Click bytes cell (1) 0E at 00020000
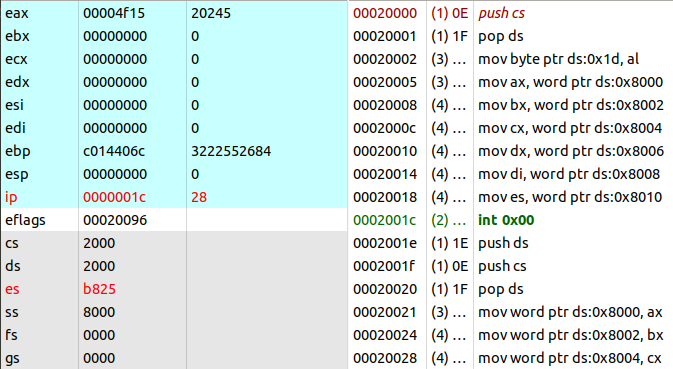The image size is (673, 369). point(449,13)
